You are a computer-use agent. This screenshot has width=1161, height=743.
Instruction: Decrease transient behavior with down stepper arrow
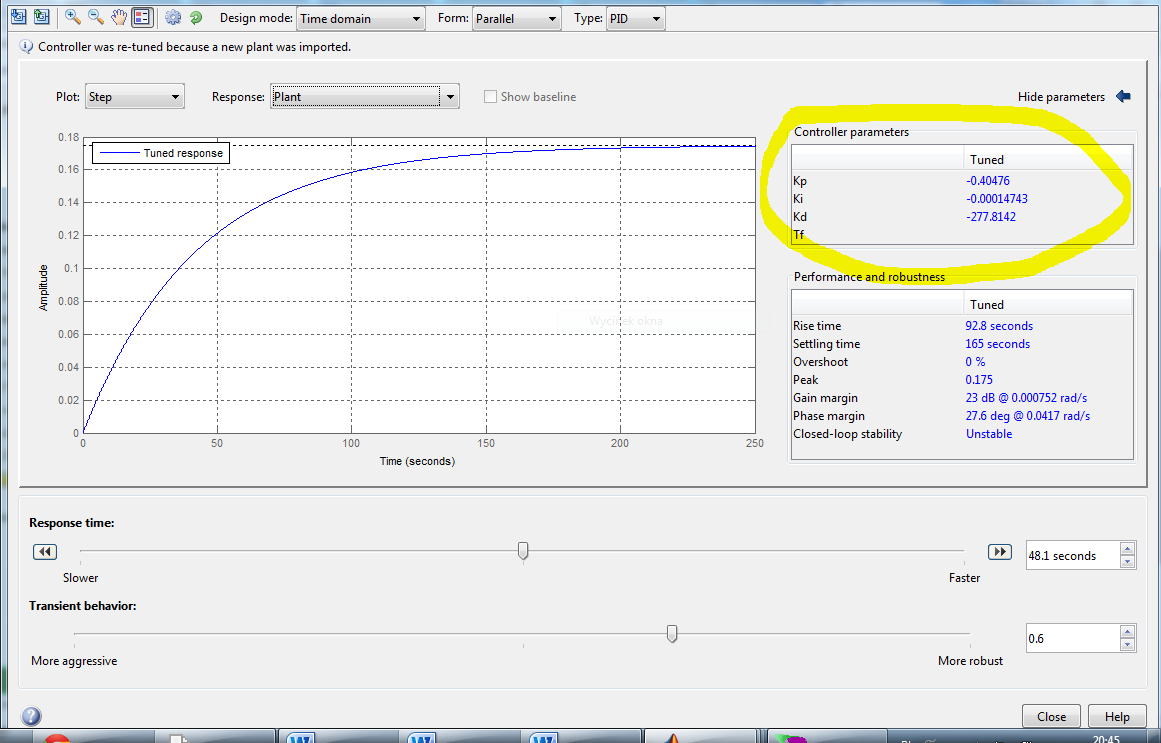[x=1127, y=644]
